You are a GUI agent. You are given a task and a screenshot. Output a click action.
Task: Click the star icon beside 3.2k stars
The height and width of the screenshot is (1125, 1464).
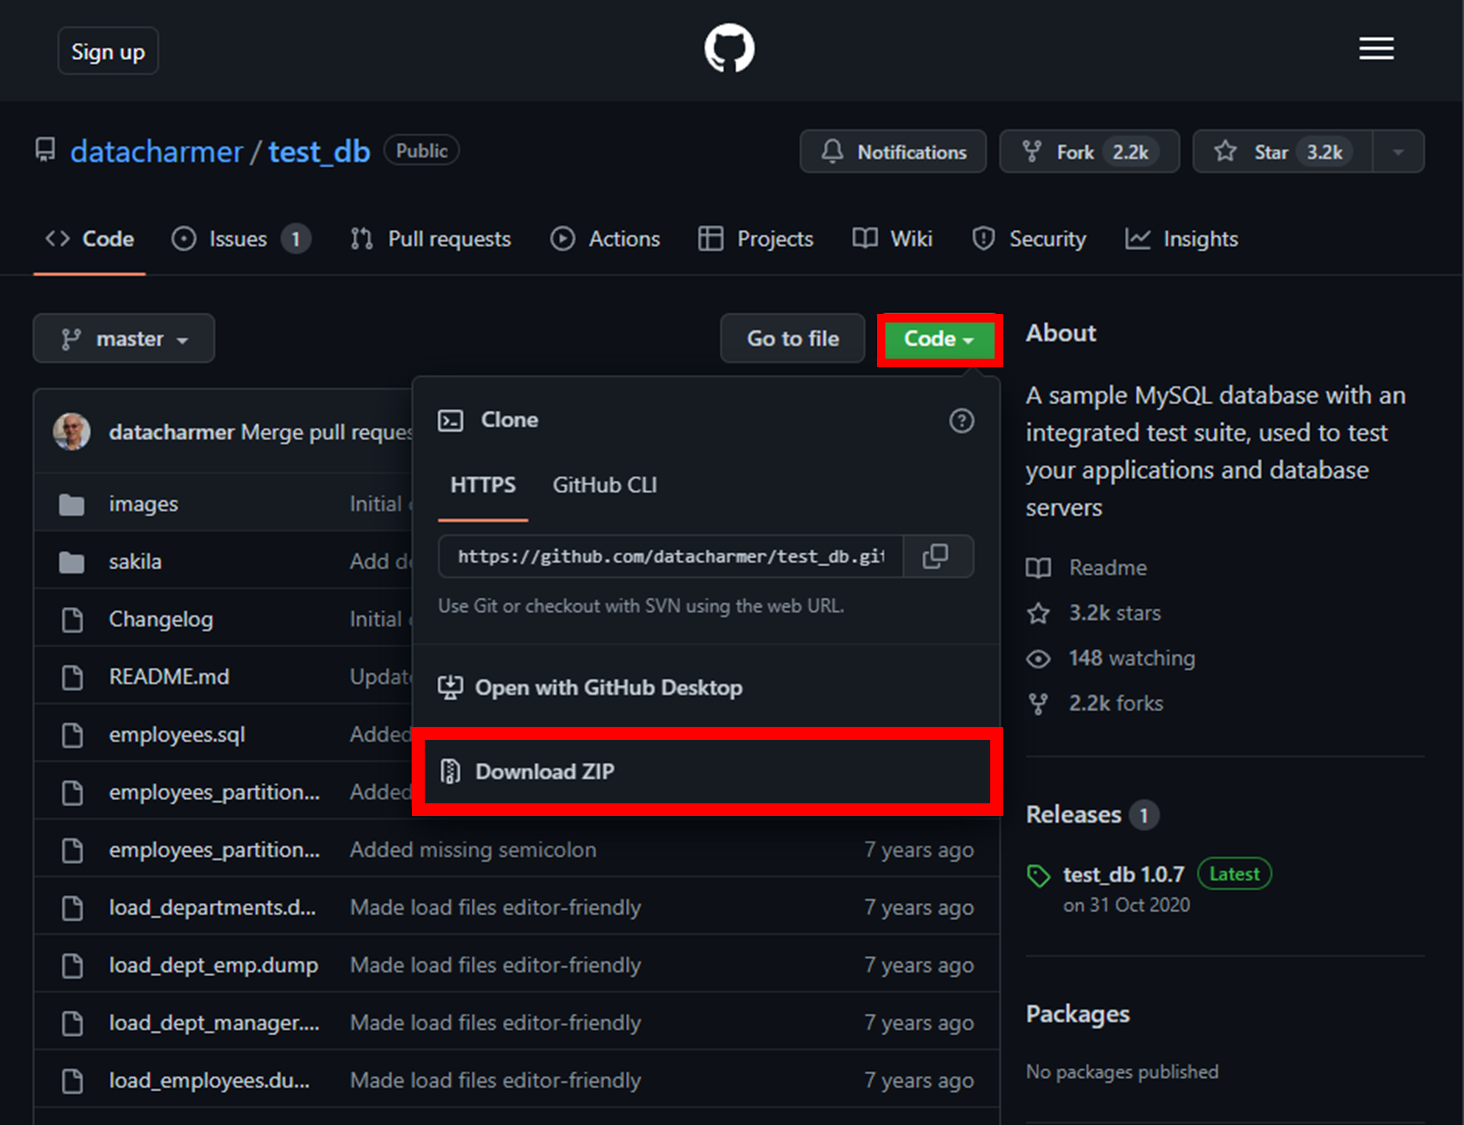coord(1039,613)
